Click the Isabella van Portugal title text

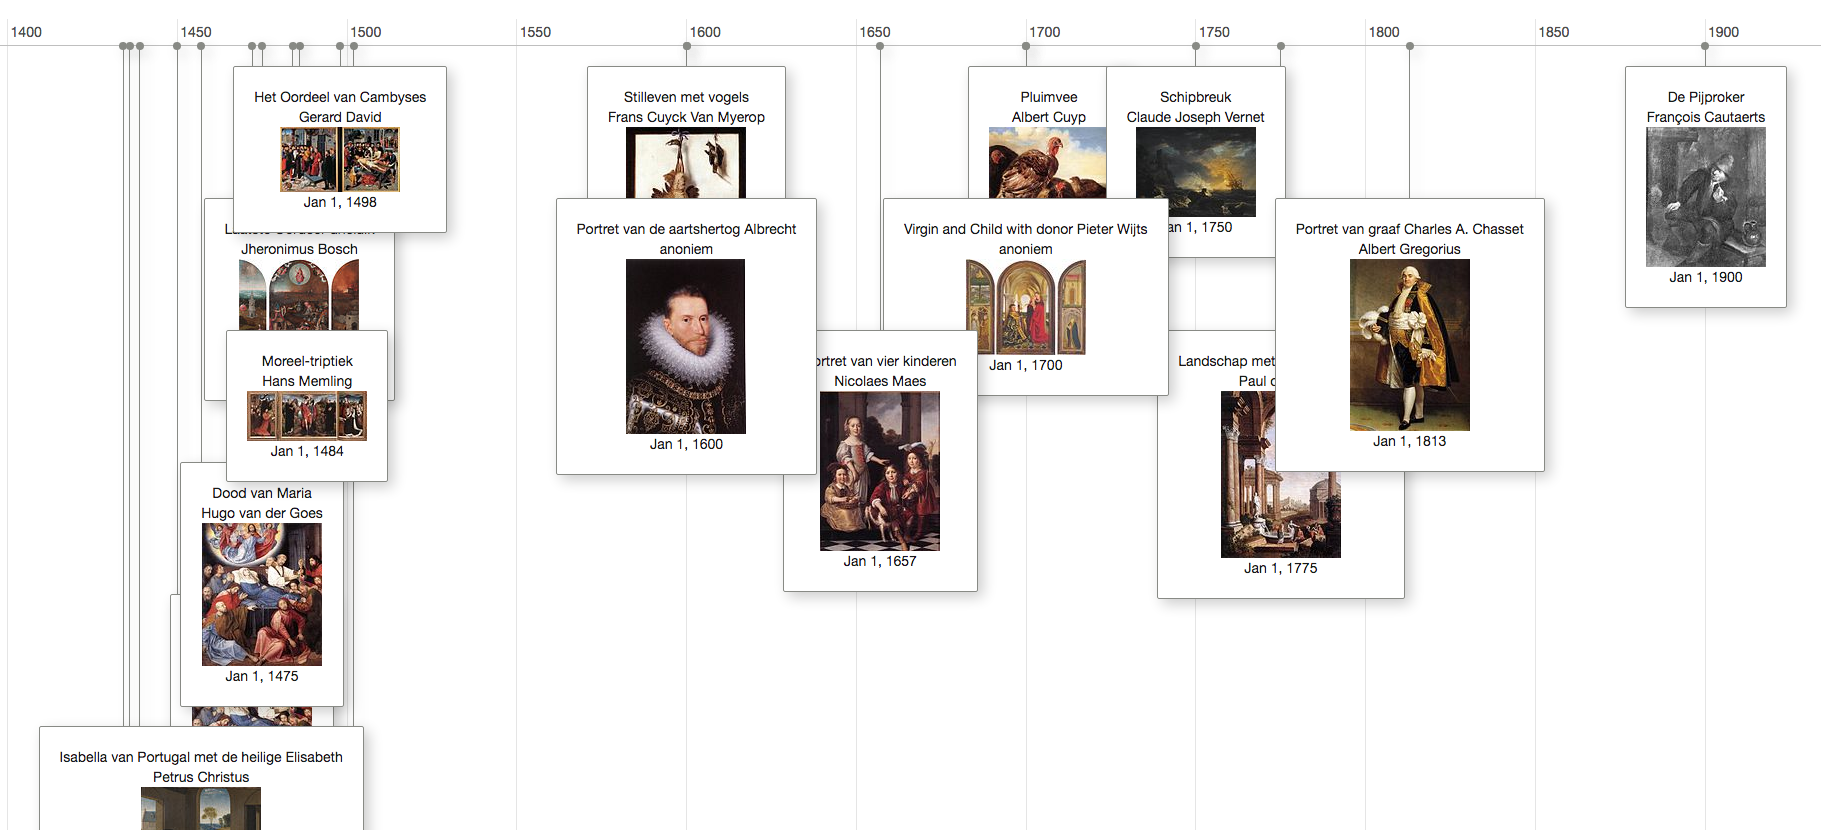[x=201, y=757]
